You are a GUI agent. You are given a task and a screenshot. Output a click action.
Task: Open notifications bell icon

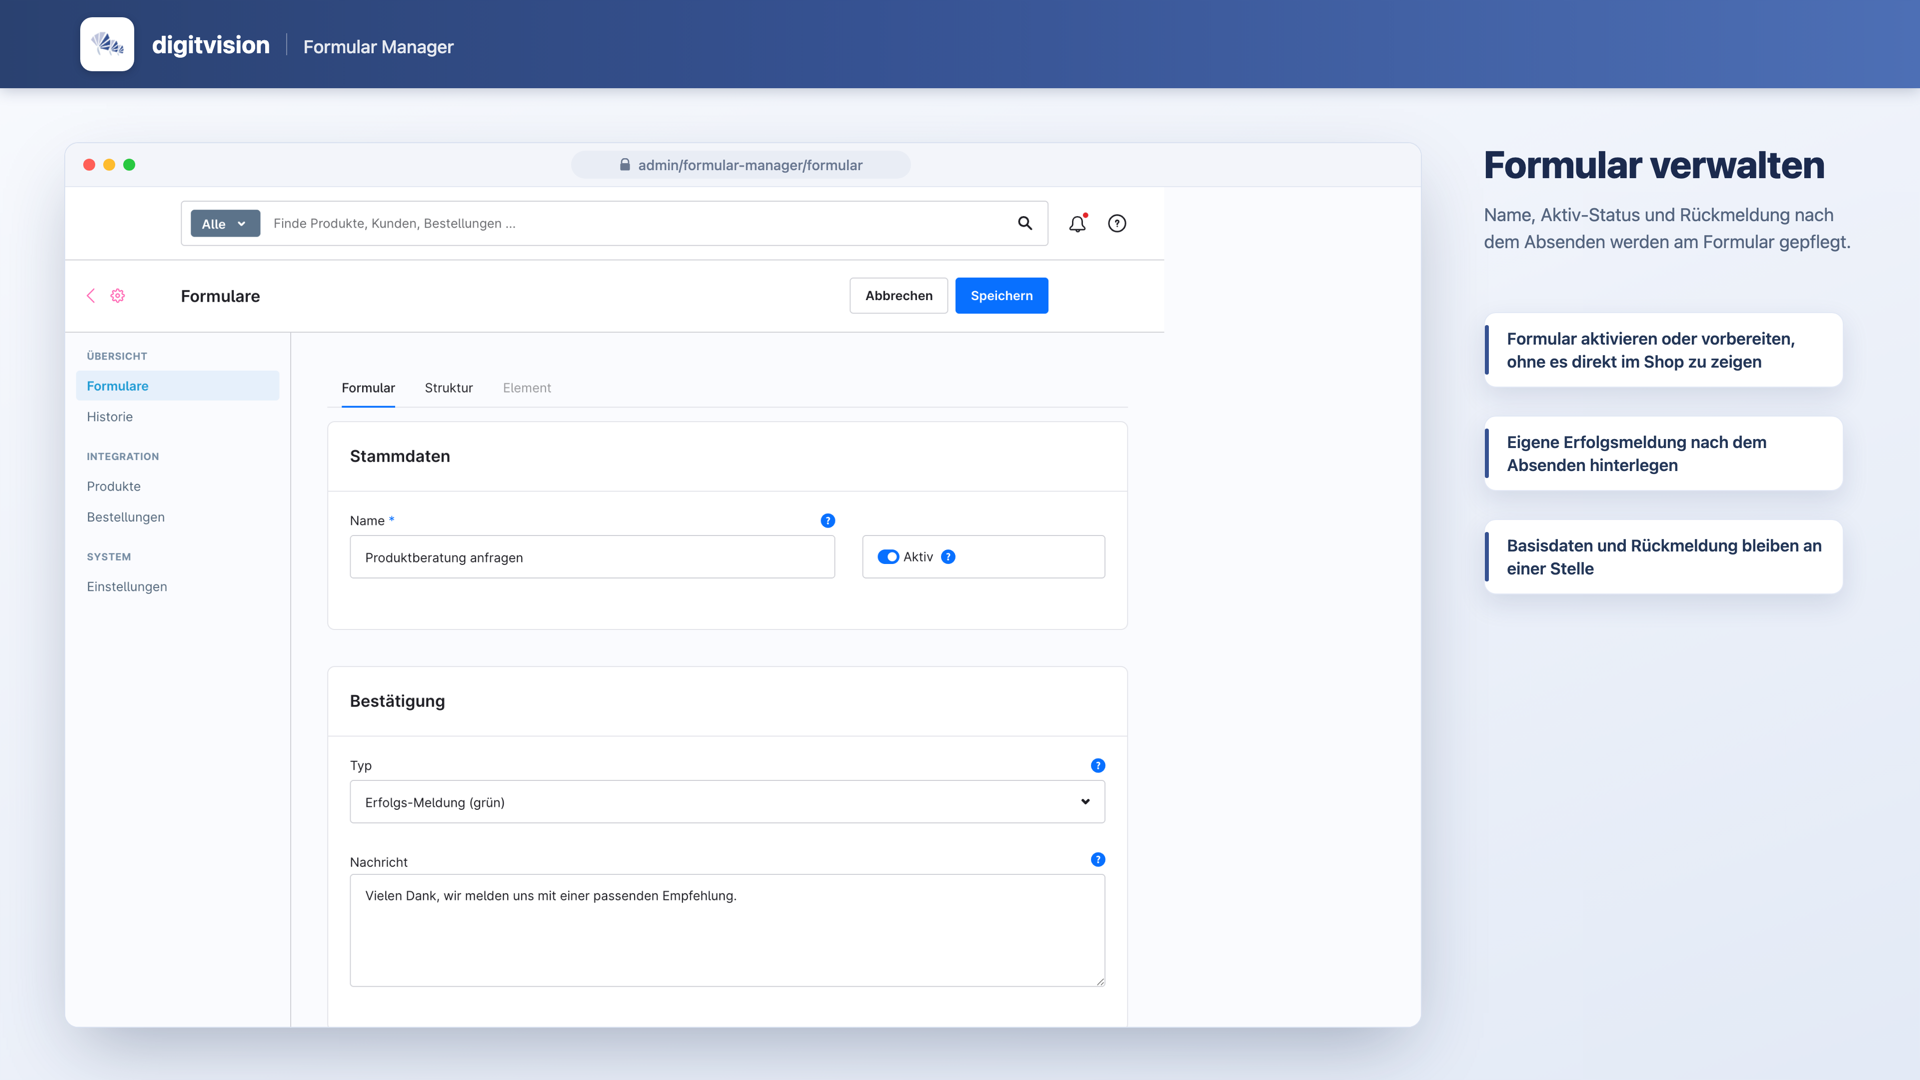pos(1077,223)
